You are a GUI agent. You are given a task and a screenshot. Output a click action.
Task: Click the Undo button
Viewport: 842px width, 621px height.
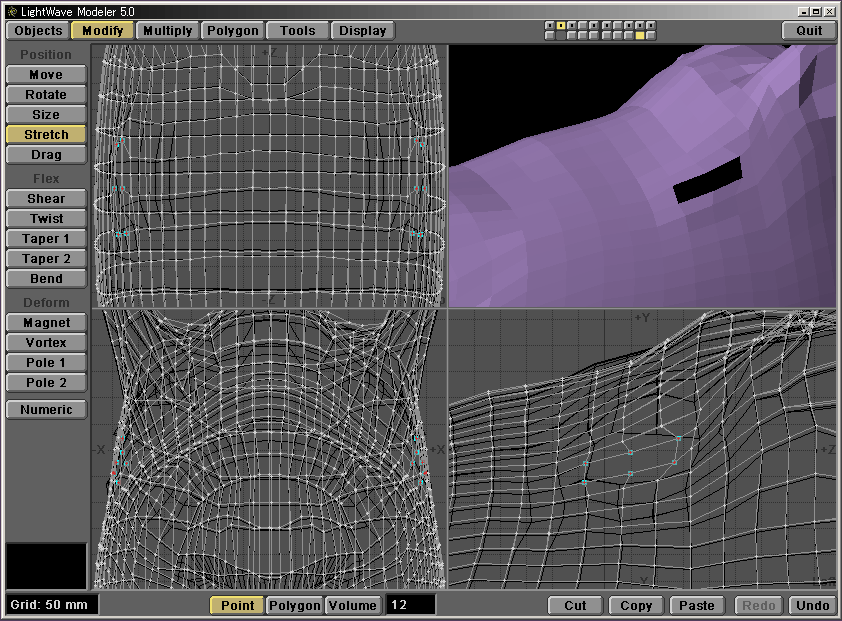click(x=812, y=605)
